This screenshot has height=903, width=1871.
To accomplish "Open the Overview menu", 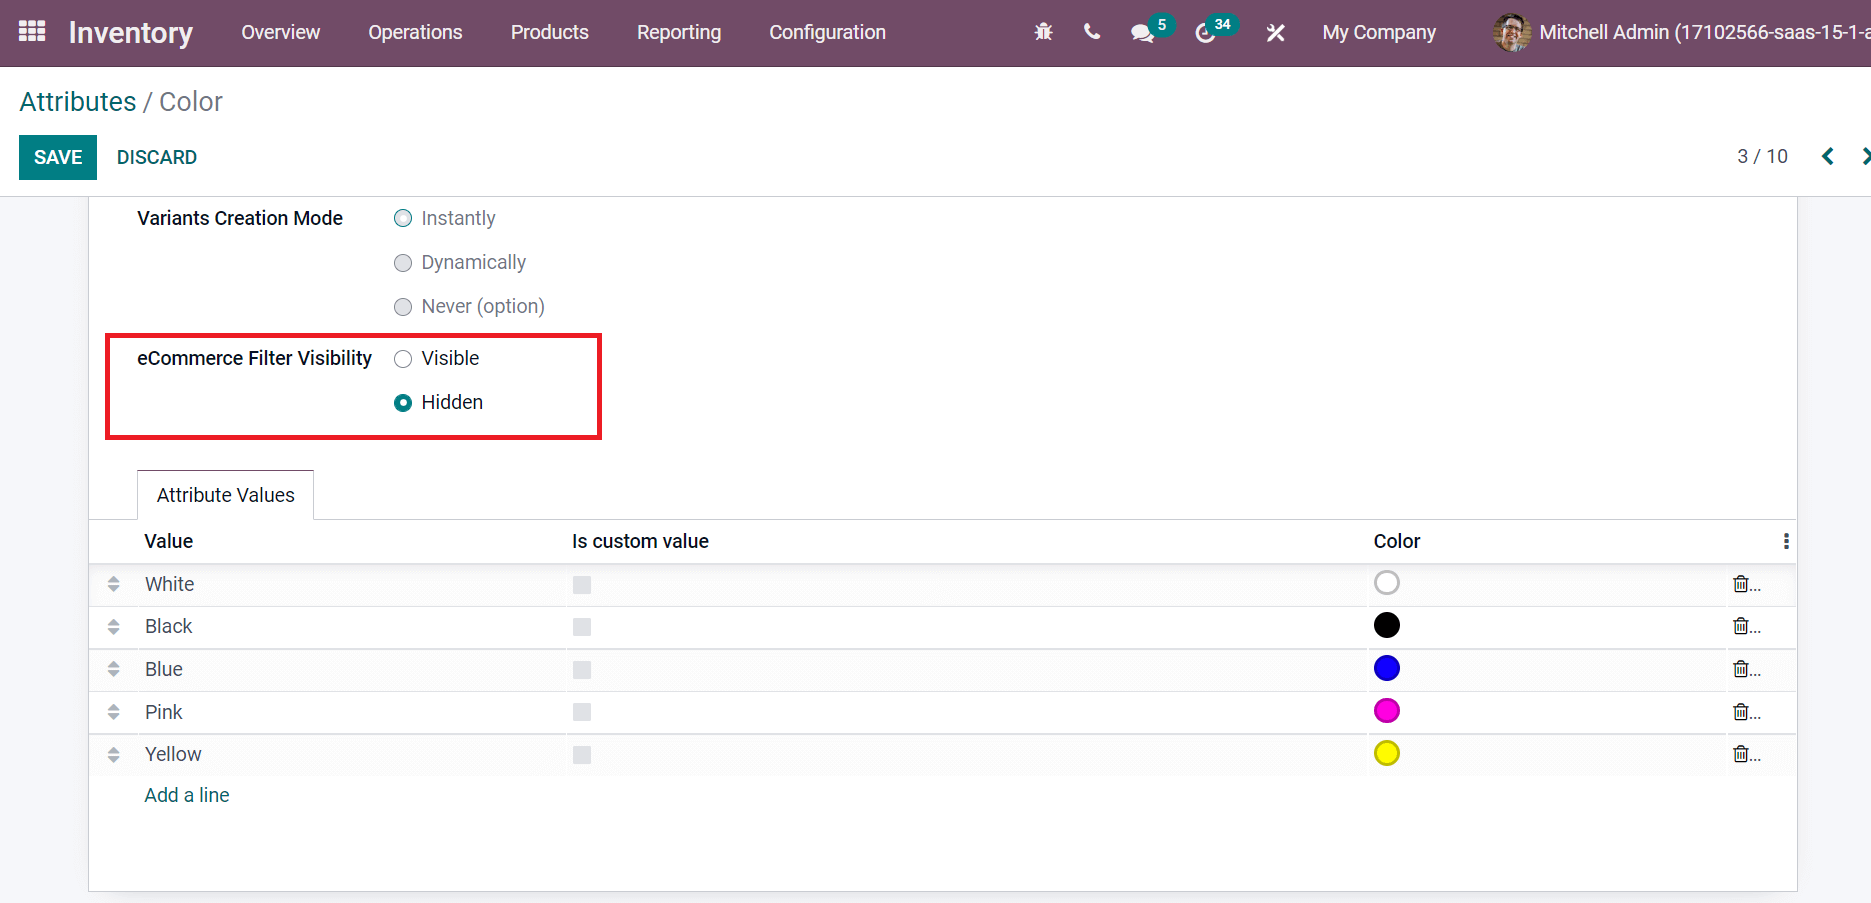I will pos(280,32).
